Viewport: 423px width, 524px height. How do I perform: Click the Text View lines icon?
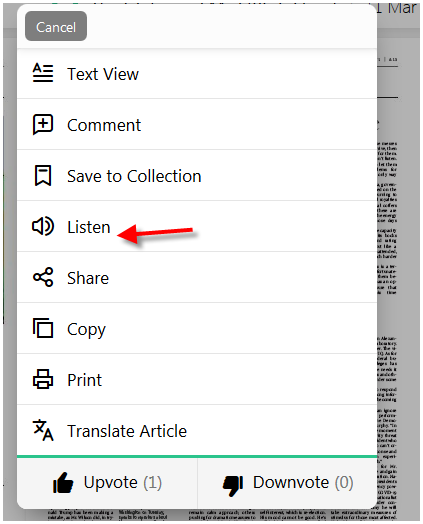(x=43, y=73)
